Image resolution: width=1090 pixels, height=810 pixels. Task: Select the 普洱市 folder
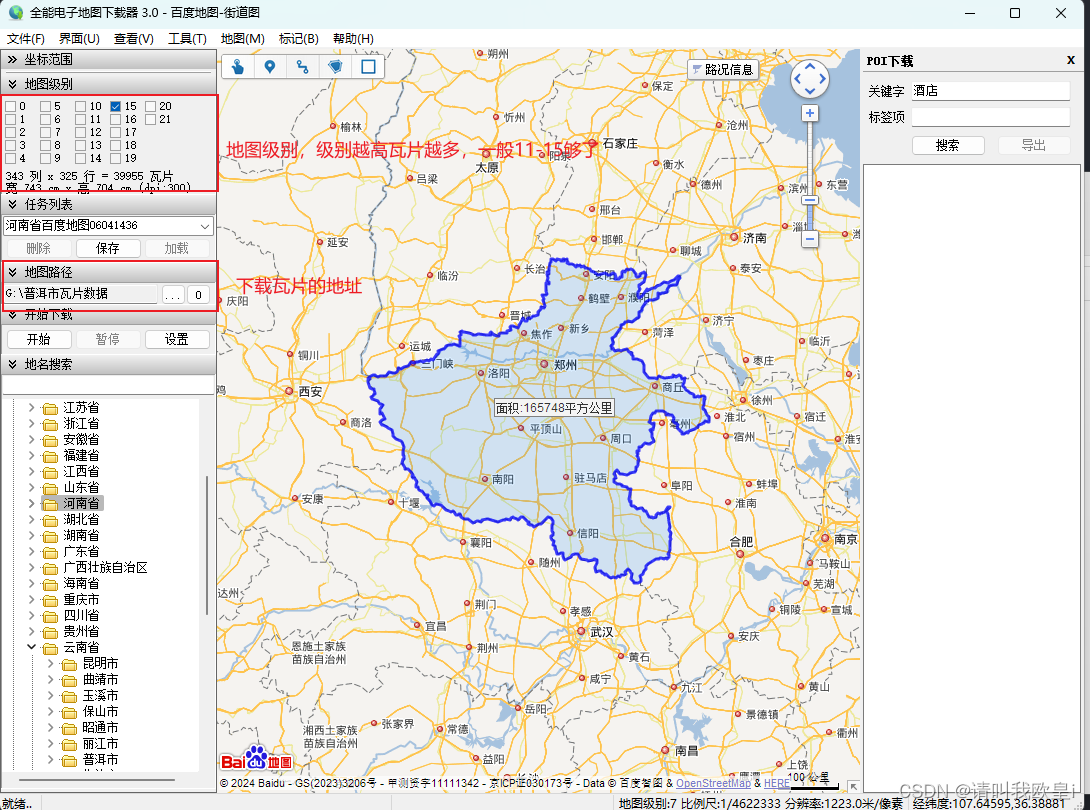pyautogui.click(x=100, y=759)
